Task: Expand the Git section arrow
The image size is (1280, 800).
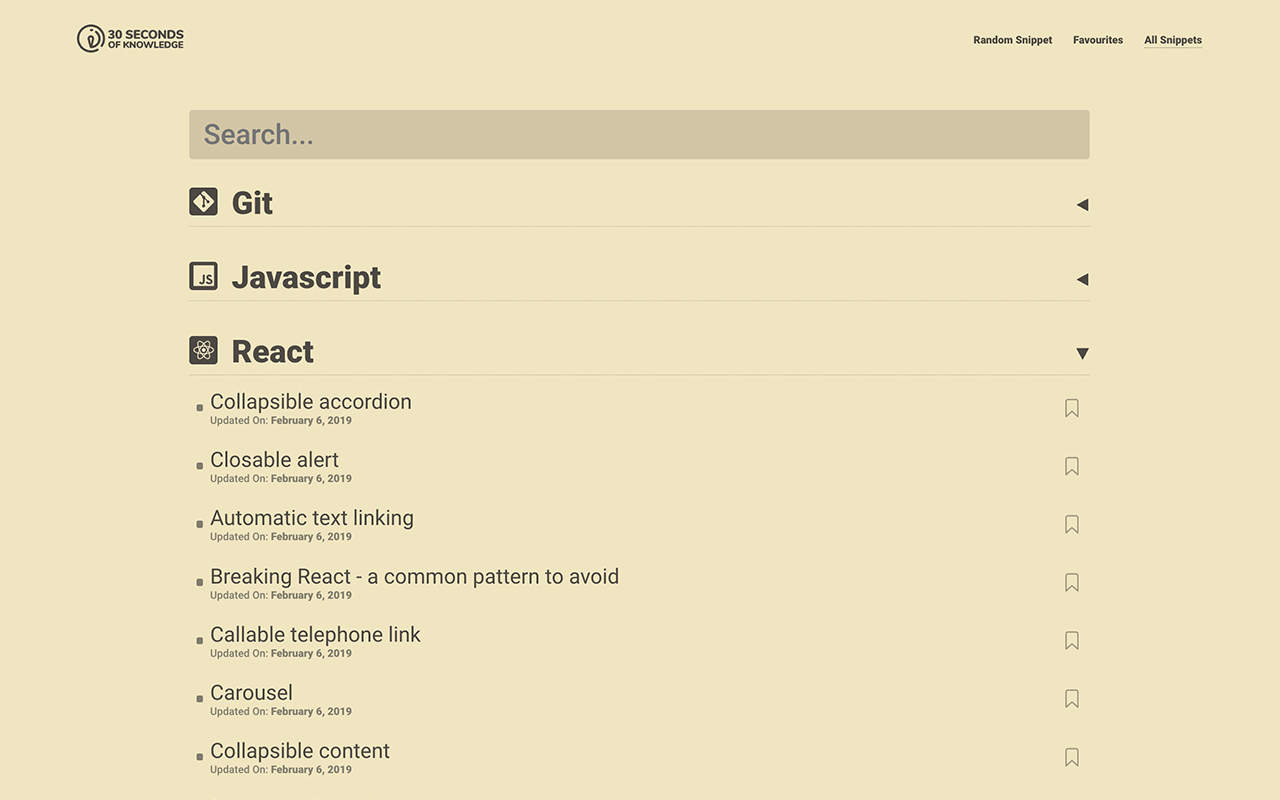Action: point(1081,205)
